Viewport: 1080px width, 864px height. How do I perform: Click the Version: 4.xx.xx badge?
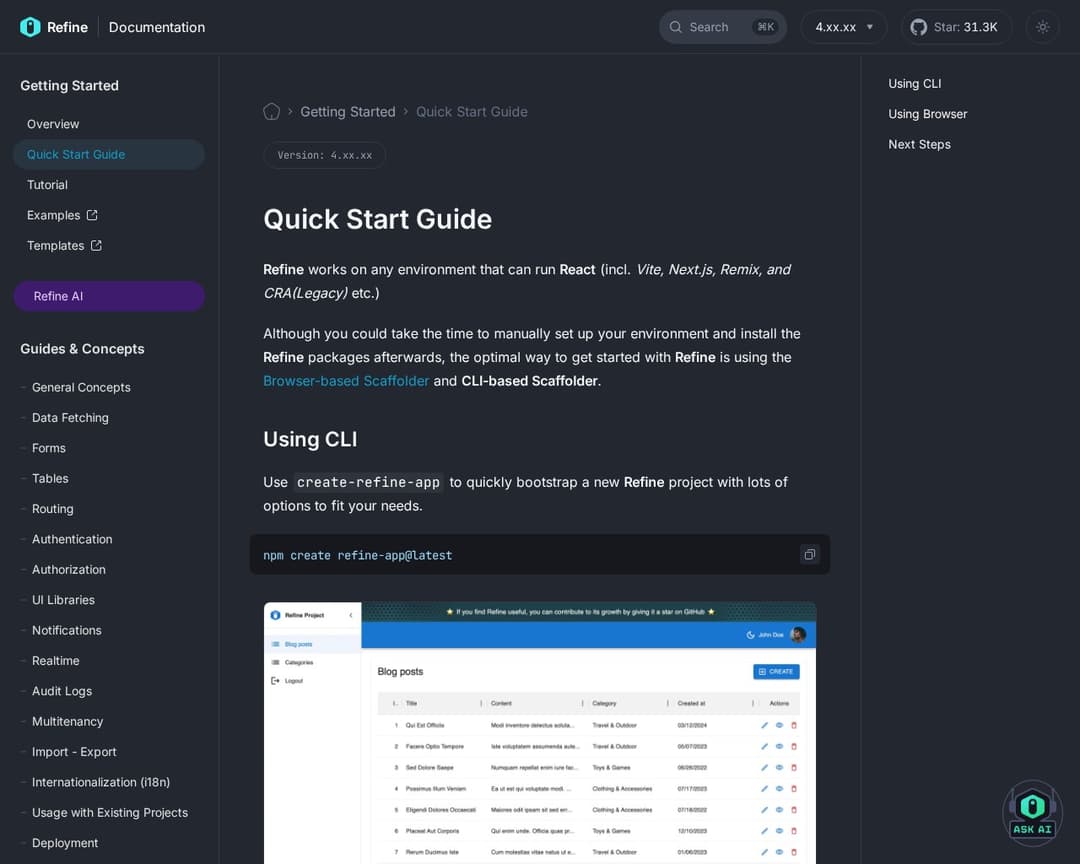324,155
